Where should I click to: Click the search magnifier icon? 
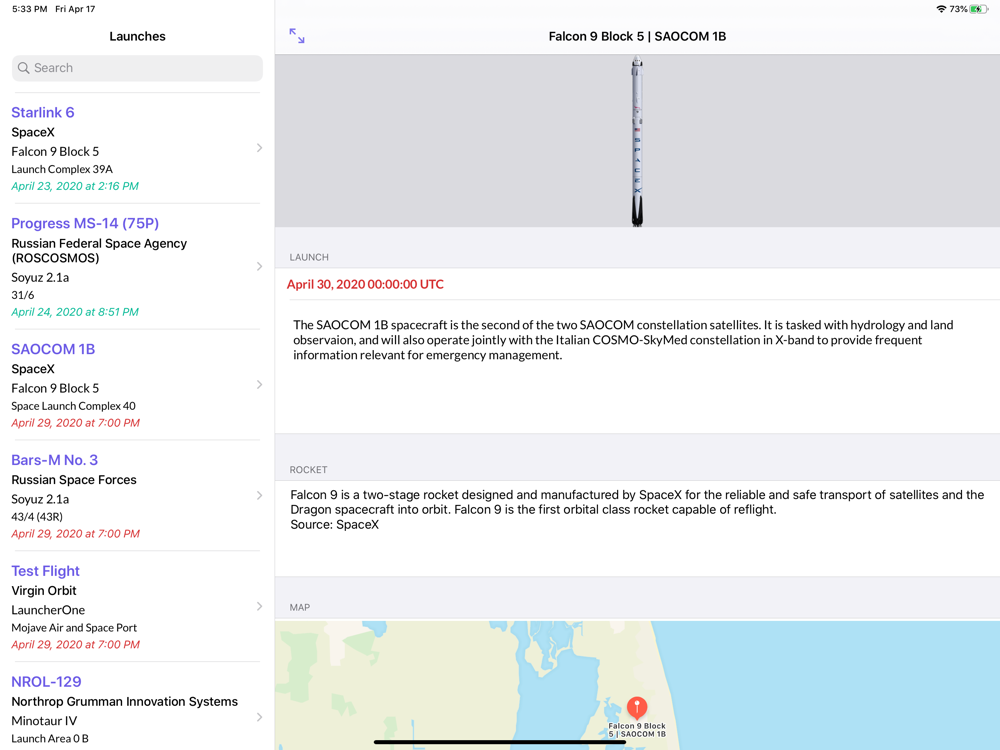[24, 68]
